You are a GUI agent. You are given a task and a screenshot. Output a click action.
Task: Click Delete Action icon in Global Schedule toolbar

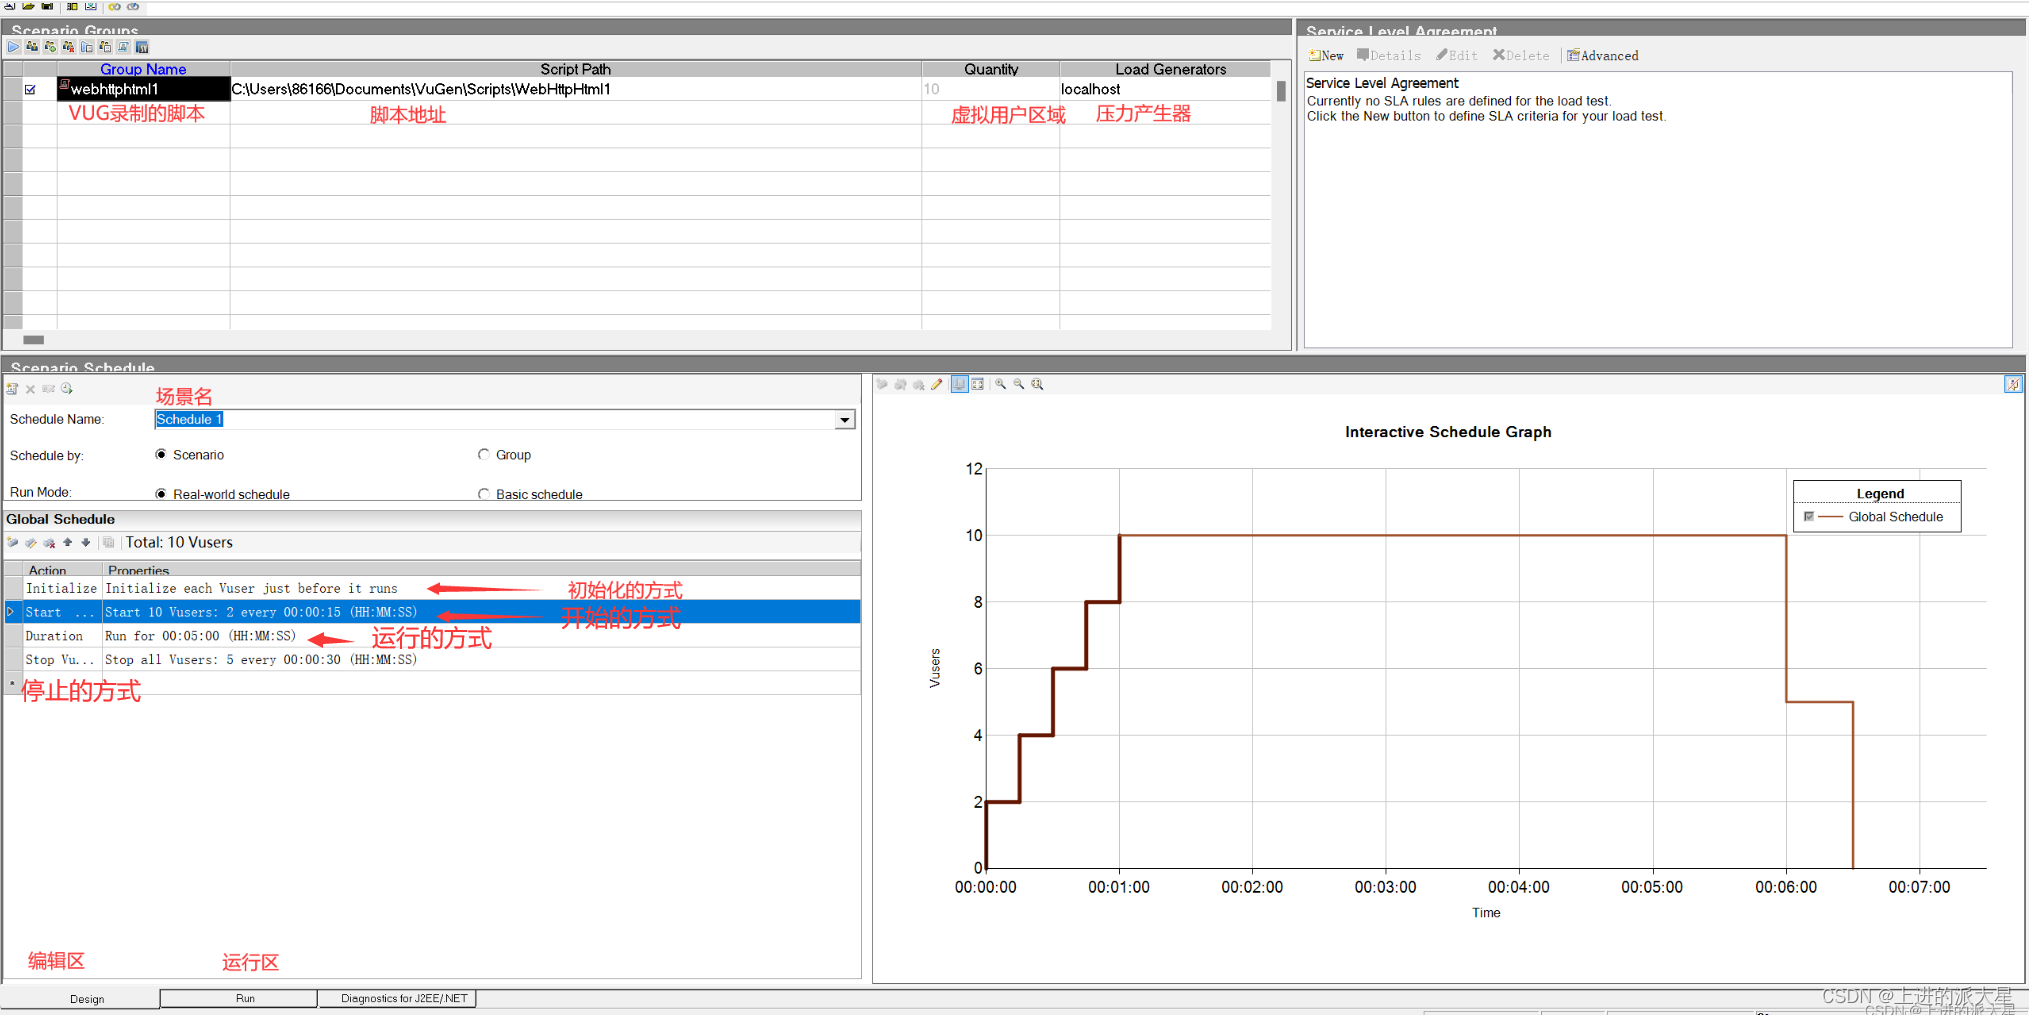click(49, 542)
